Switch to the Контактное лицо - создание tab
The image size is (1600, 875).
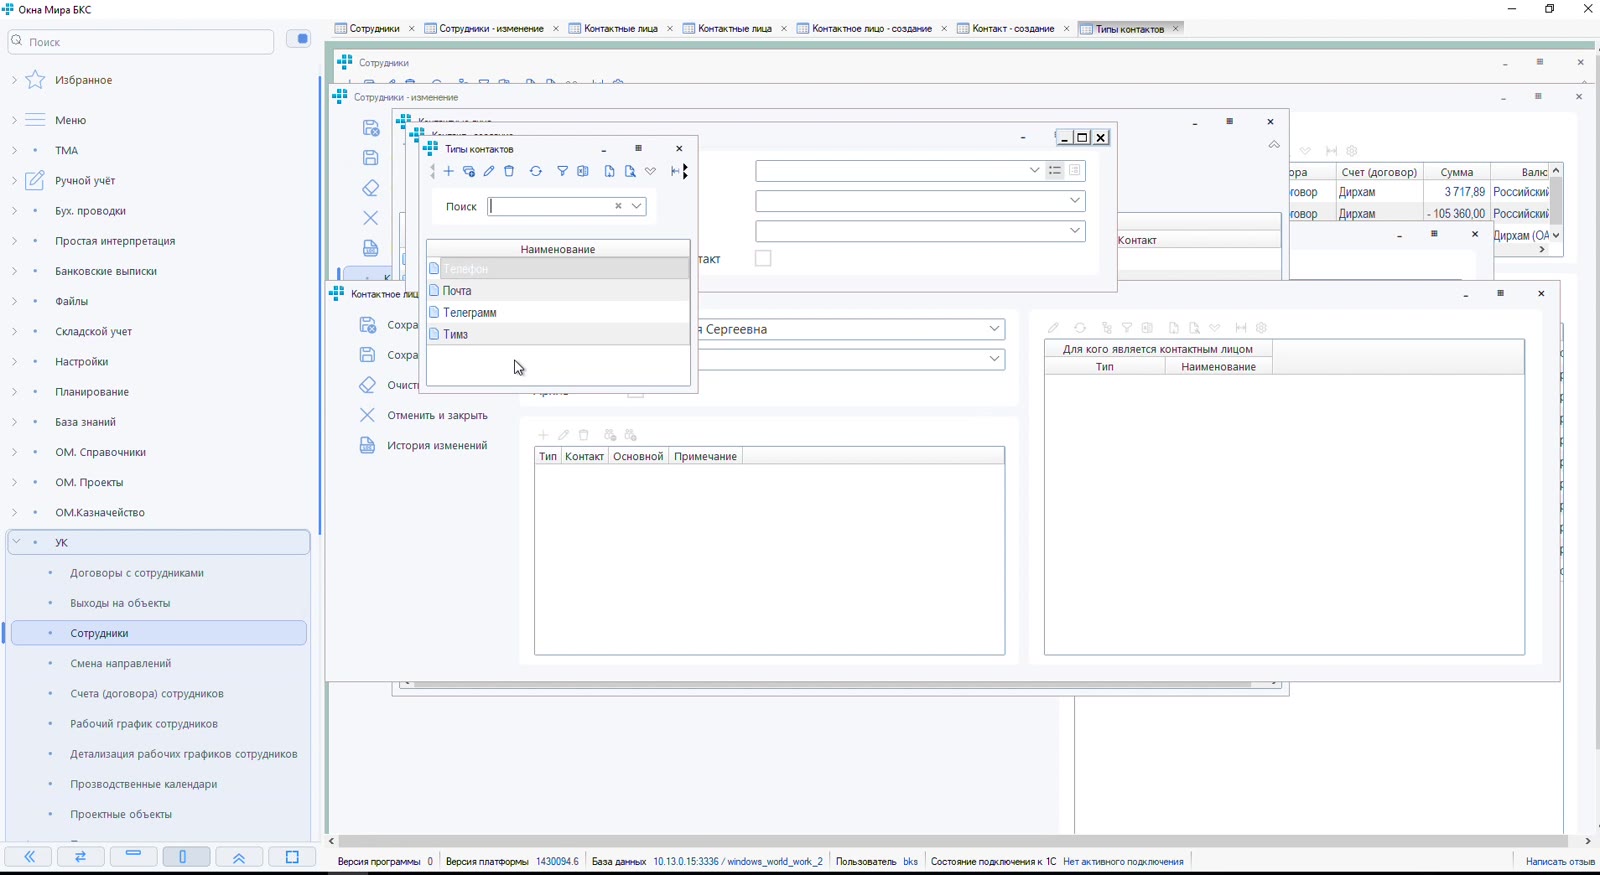click(872, 29)
